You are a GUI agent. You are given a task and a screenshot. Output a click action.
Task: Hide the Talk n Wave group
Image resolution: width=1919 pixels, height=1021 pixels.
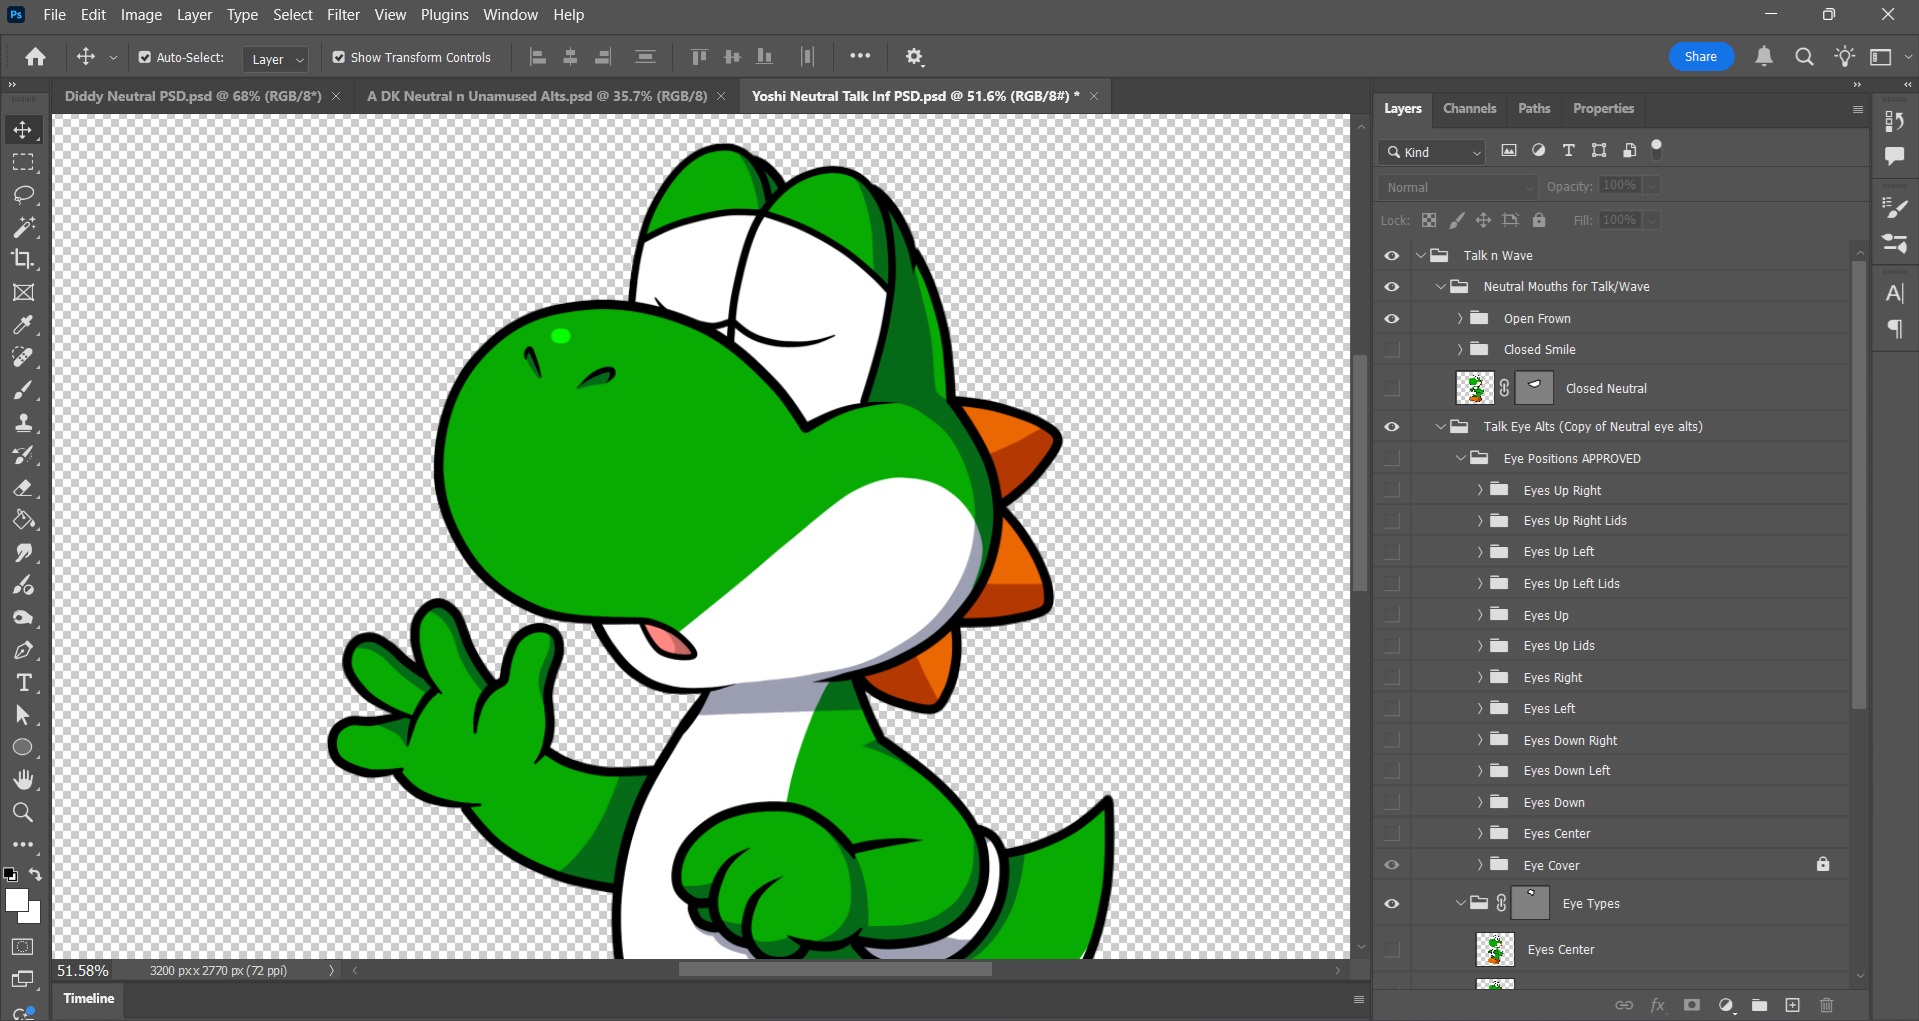tap(1392, 256)
